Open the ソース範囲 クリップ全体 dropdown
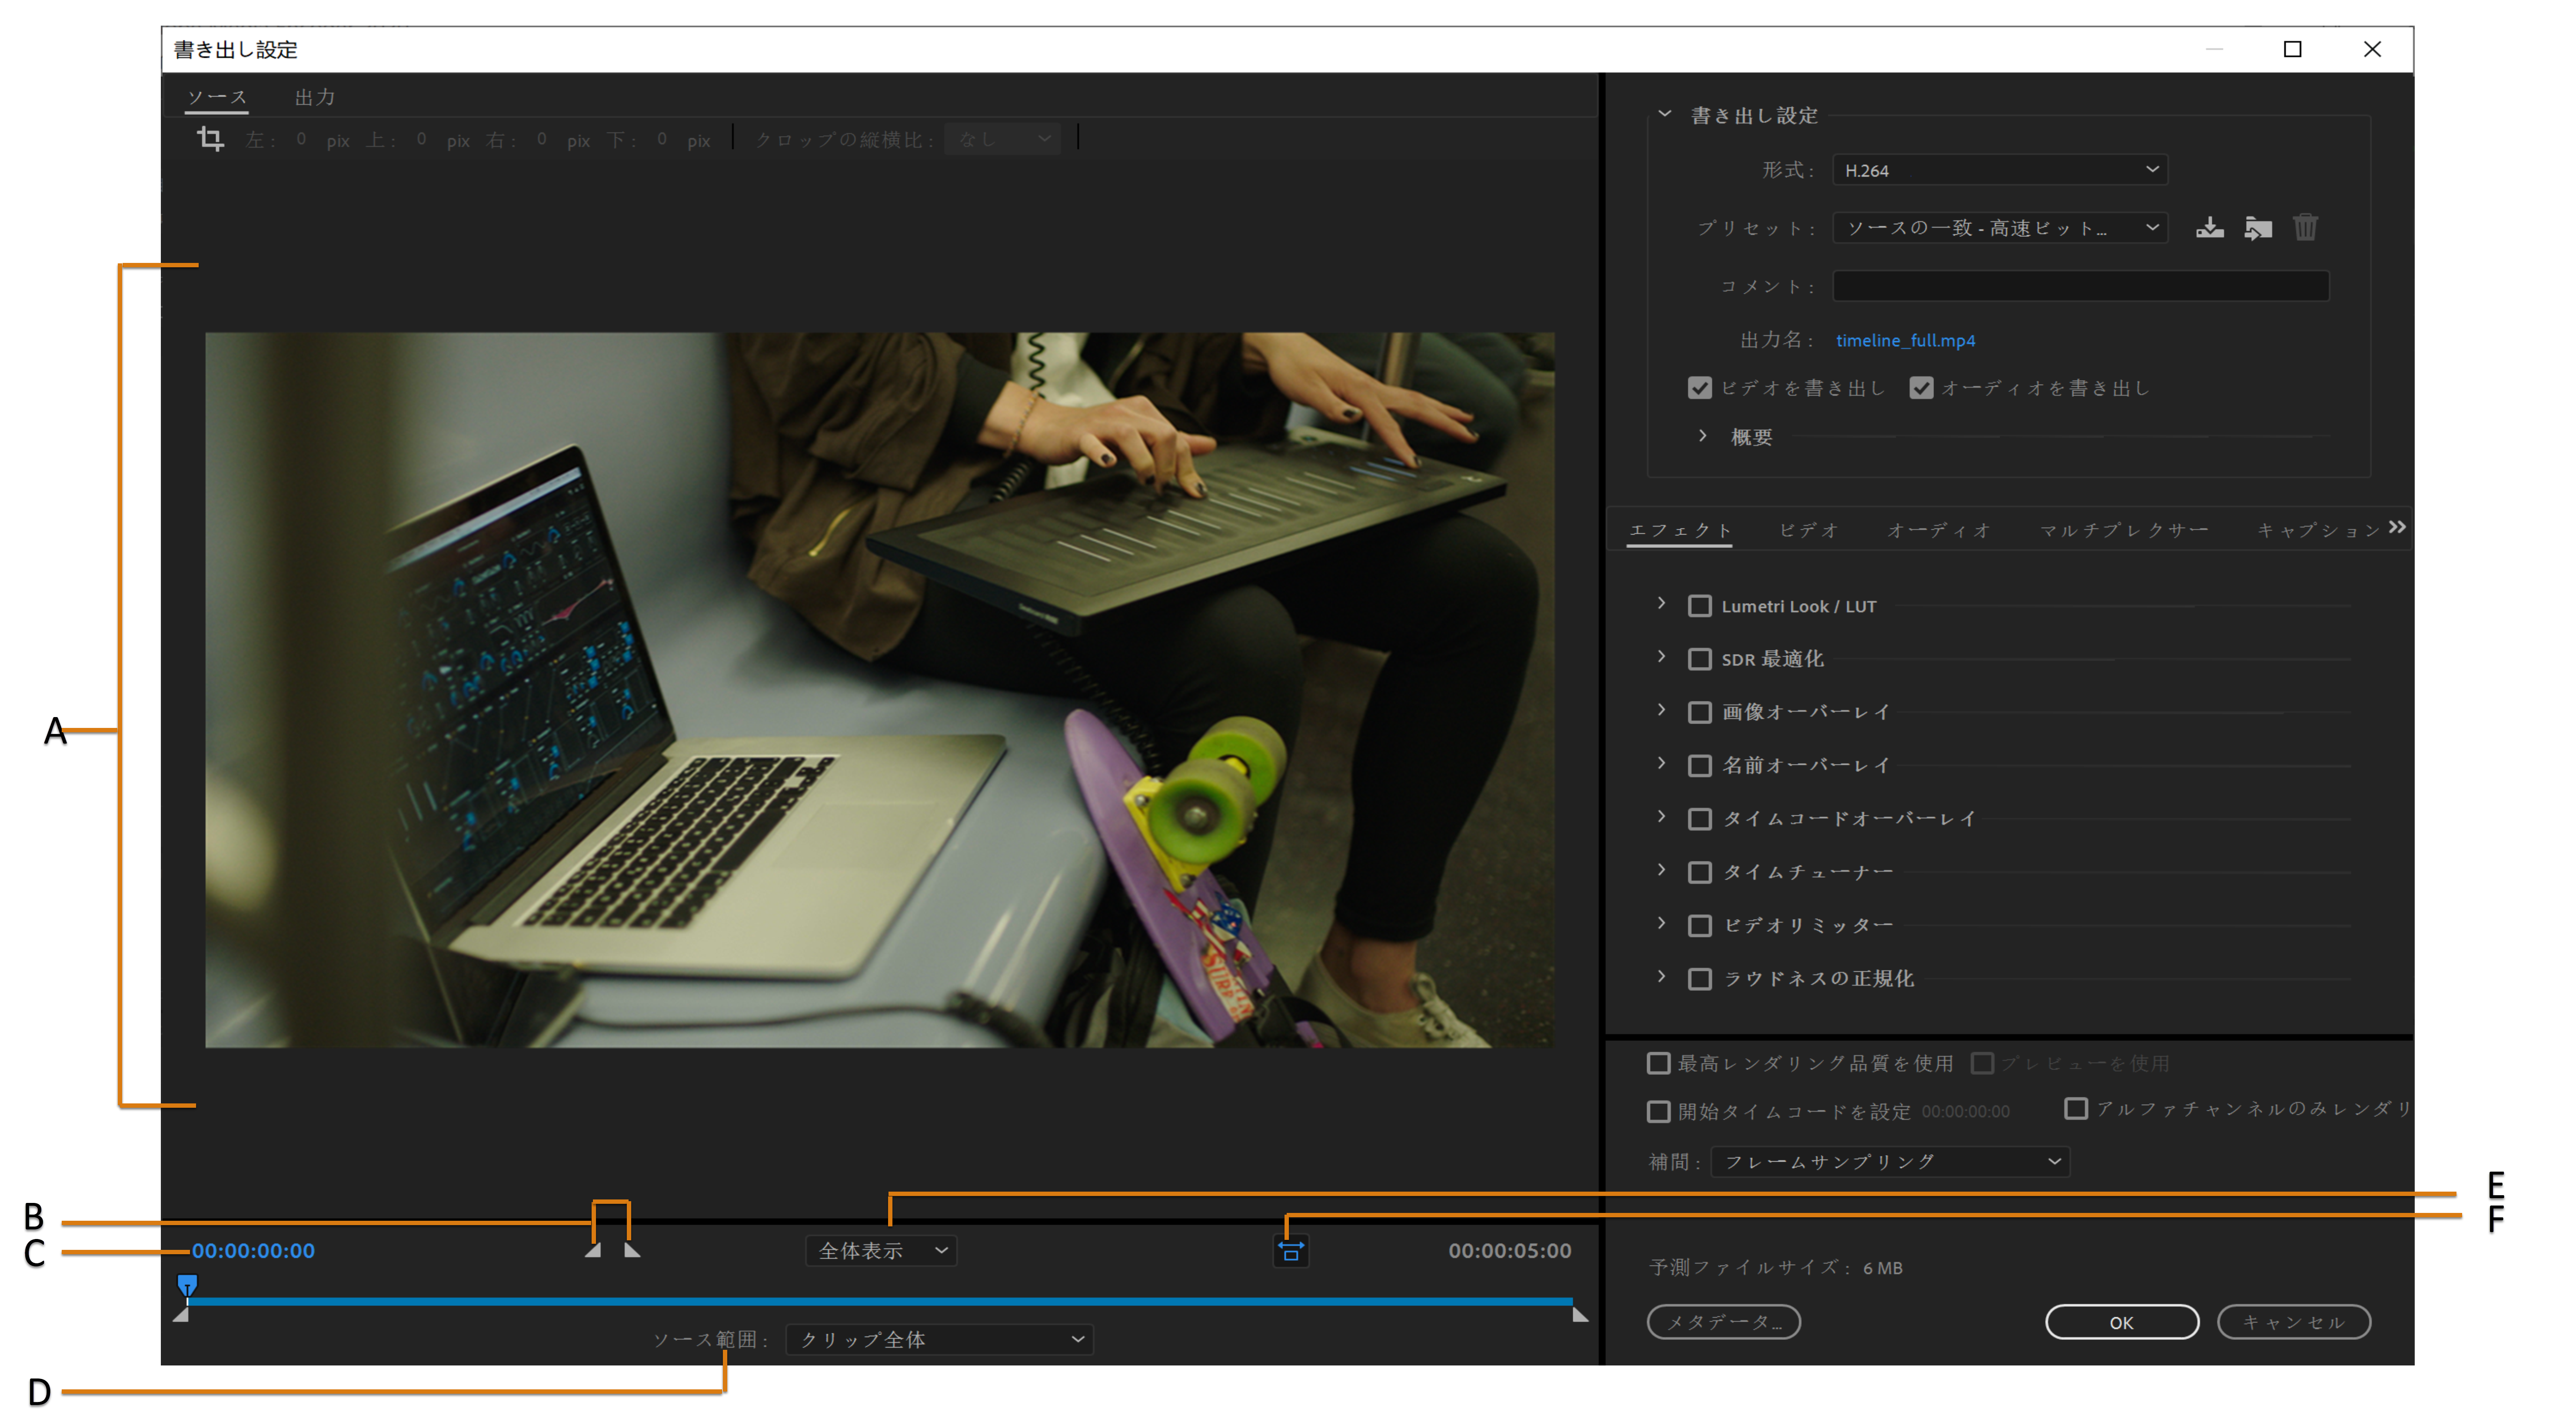This screenshot has height=1425, width=2576. (939, 1339)
